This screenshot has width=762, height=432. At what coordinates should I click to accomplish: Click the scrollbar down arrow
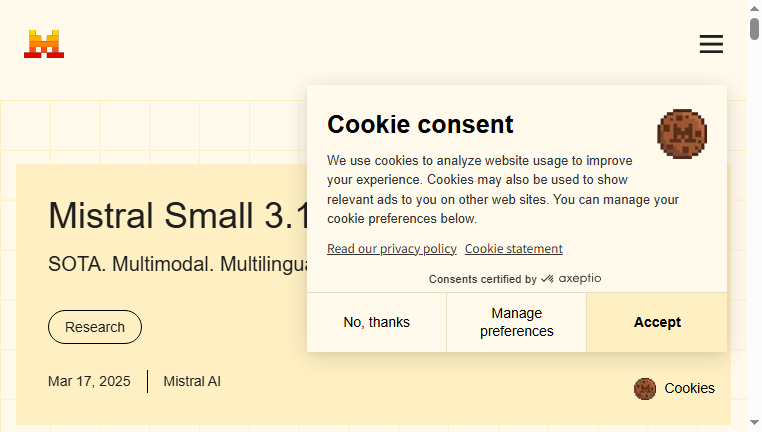754,422
